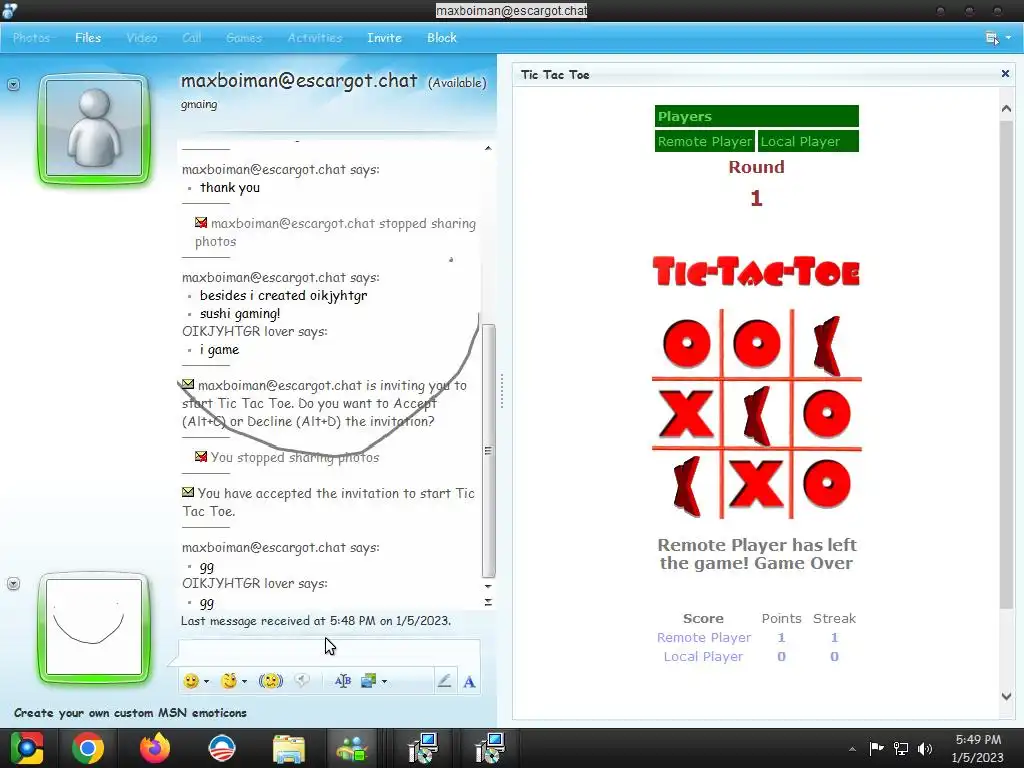1024x768 pixels.
Task: Click the show menu icon in toolbar
Action: pos(991,38)
